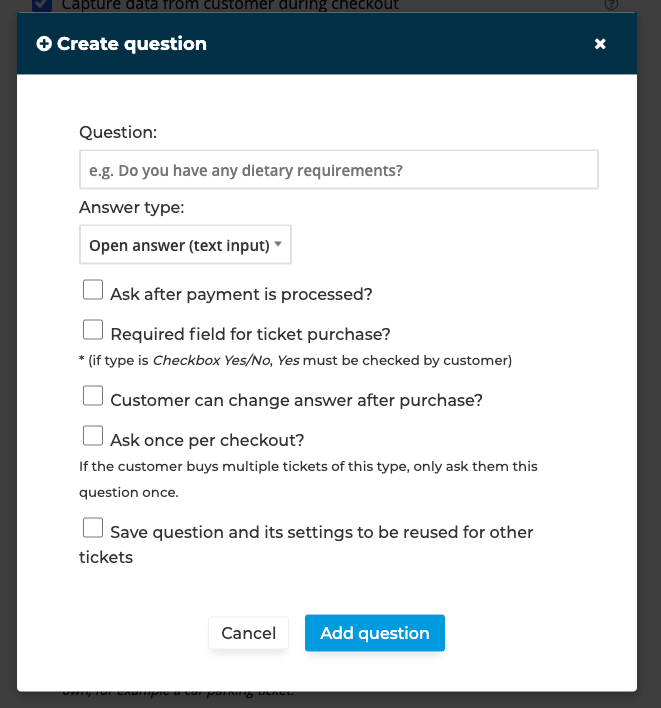Screen dimensions: 661x708
Task: Toggle Capture data from customer during checkout checkbox
Action: 42,5
